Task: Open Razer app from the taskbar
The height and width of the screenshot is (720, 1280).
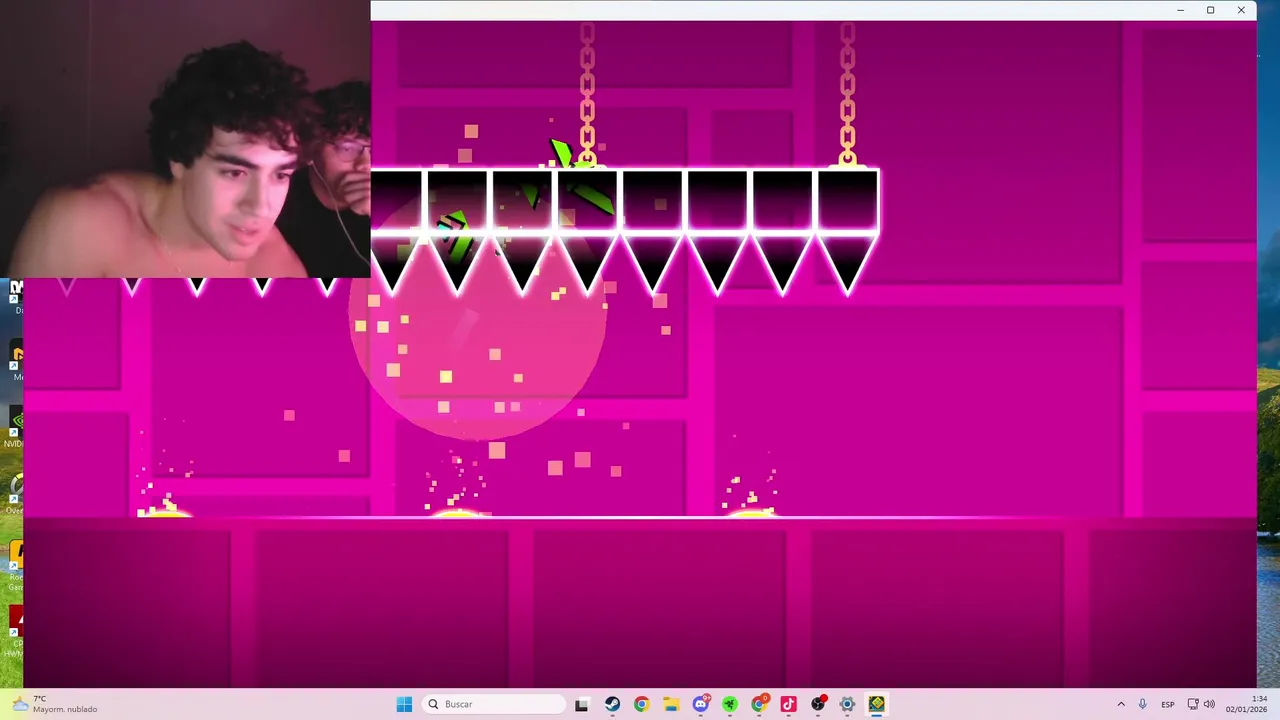Action: click(x=730, y=704)
